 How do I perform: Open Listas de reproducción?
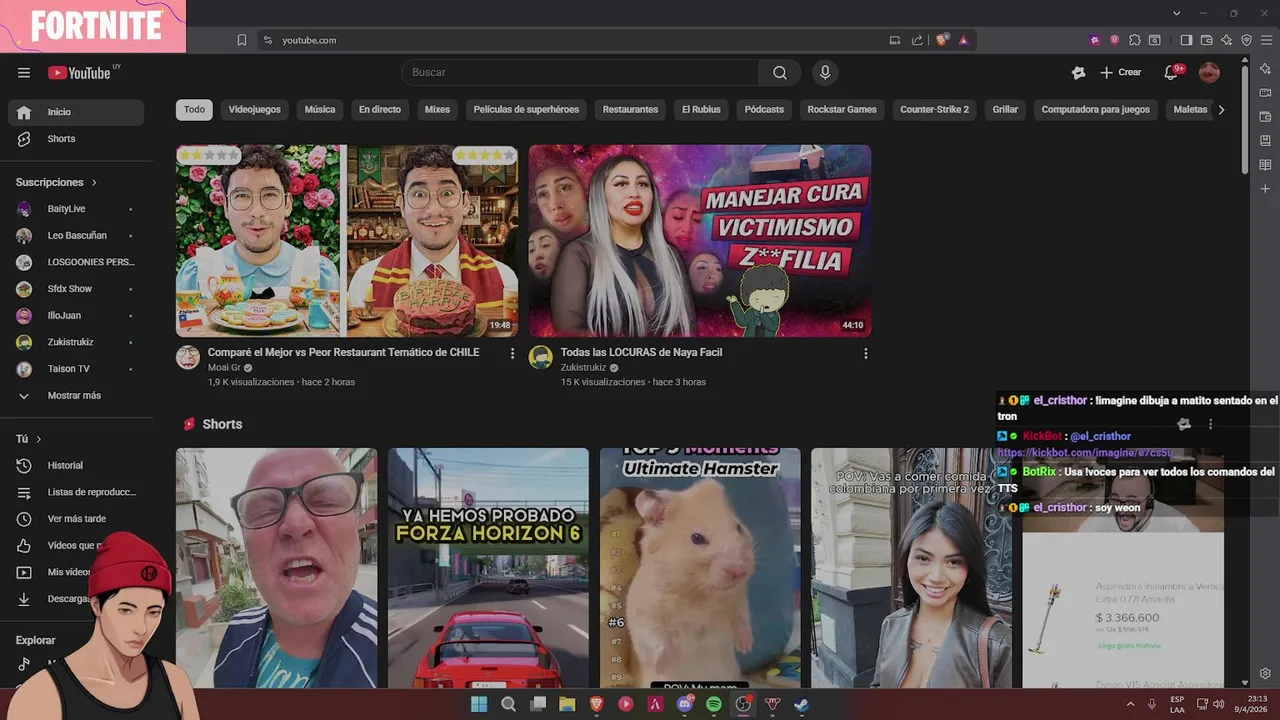[76, 492]
